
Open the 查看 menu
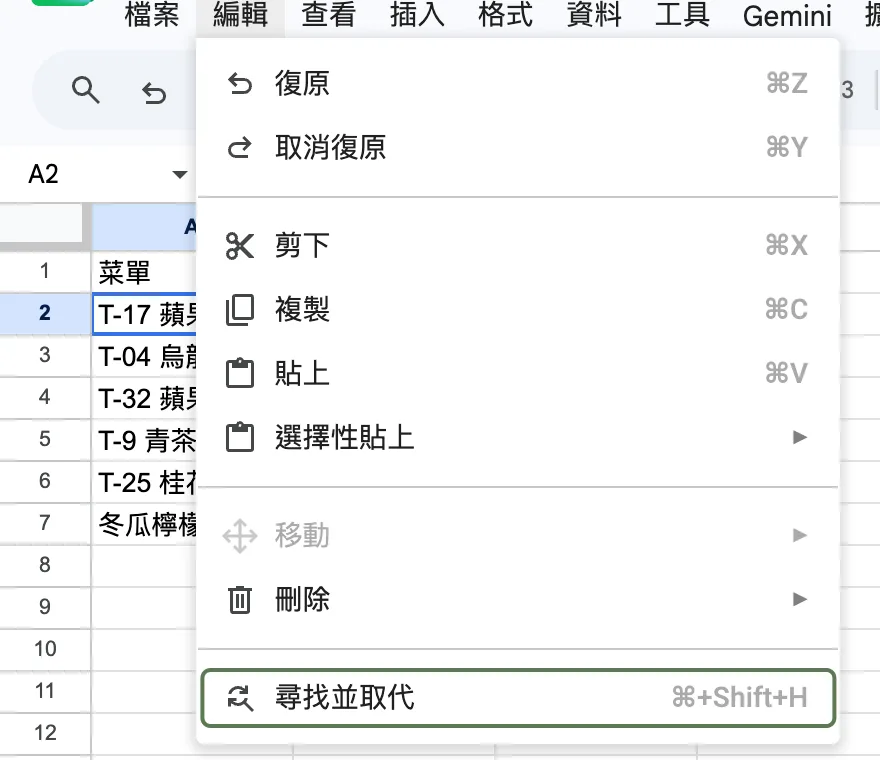pyautogui.click(x=328, y=15)
